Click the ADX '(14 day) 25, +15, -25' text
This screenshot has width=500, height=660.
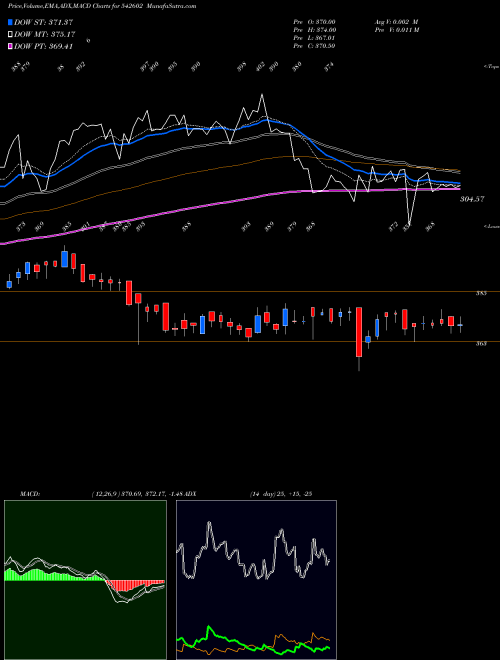coord(280,493)
